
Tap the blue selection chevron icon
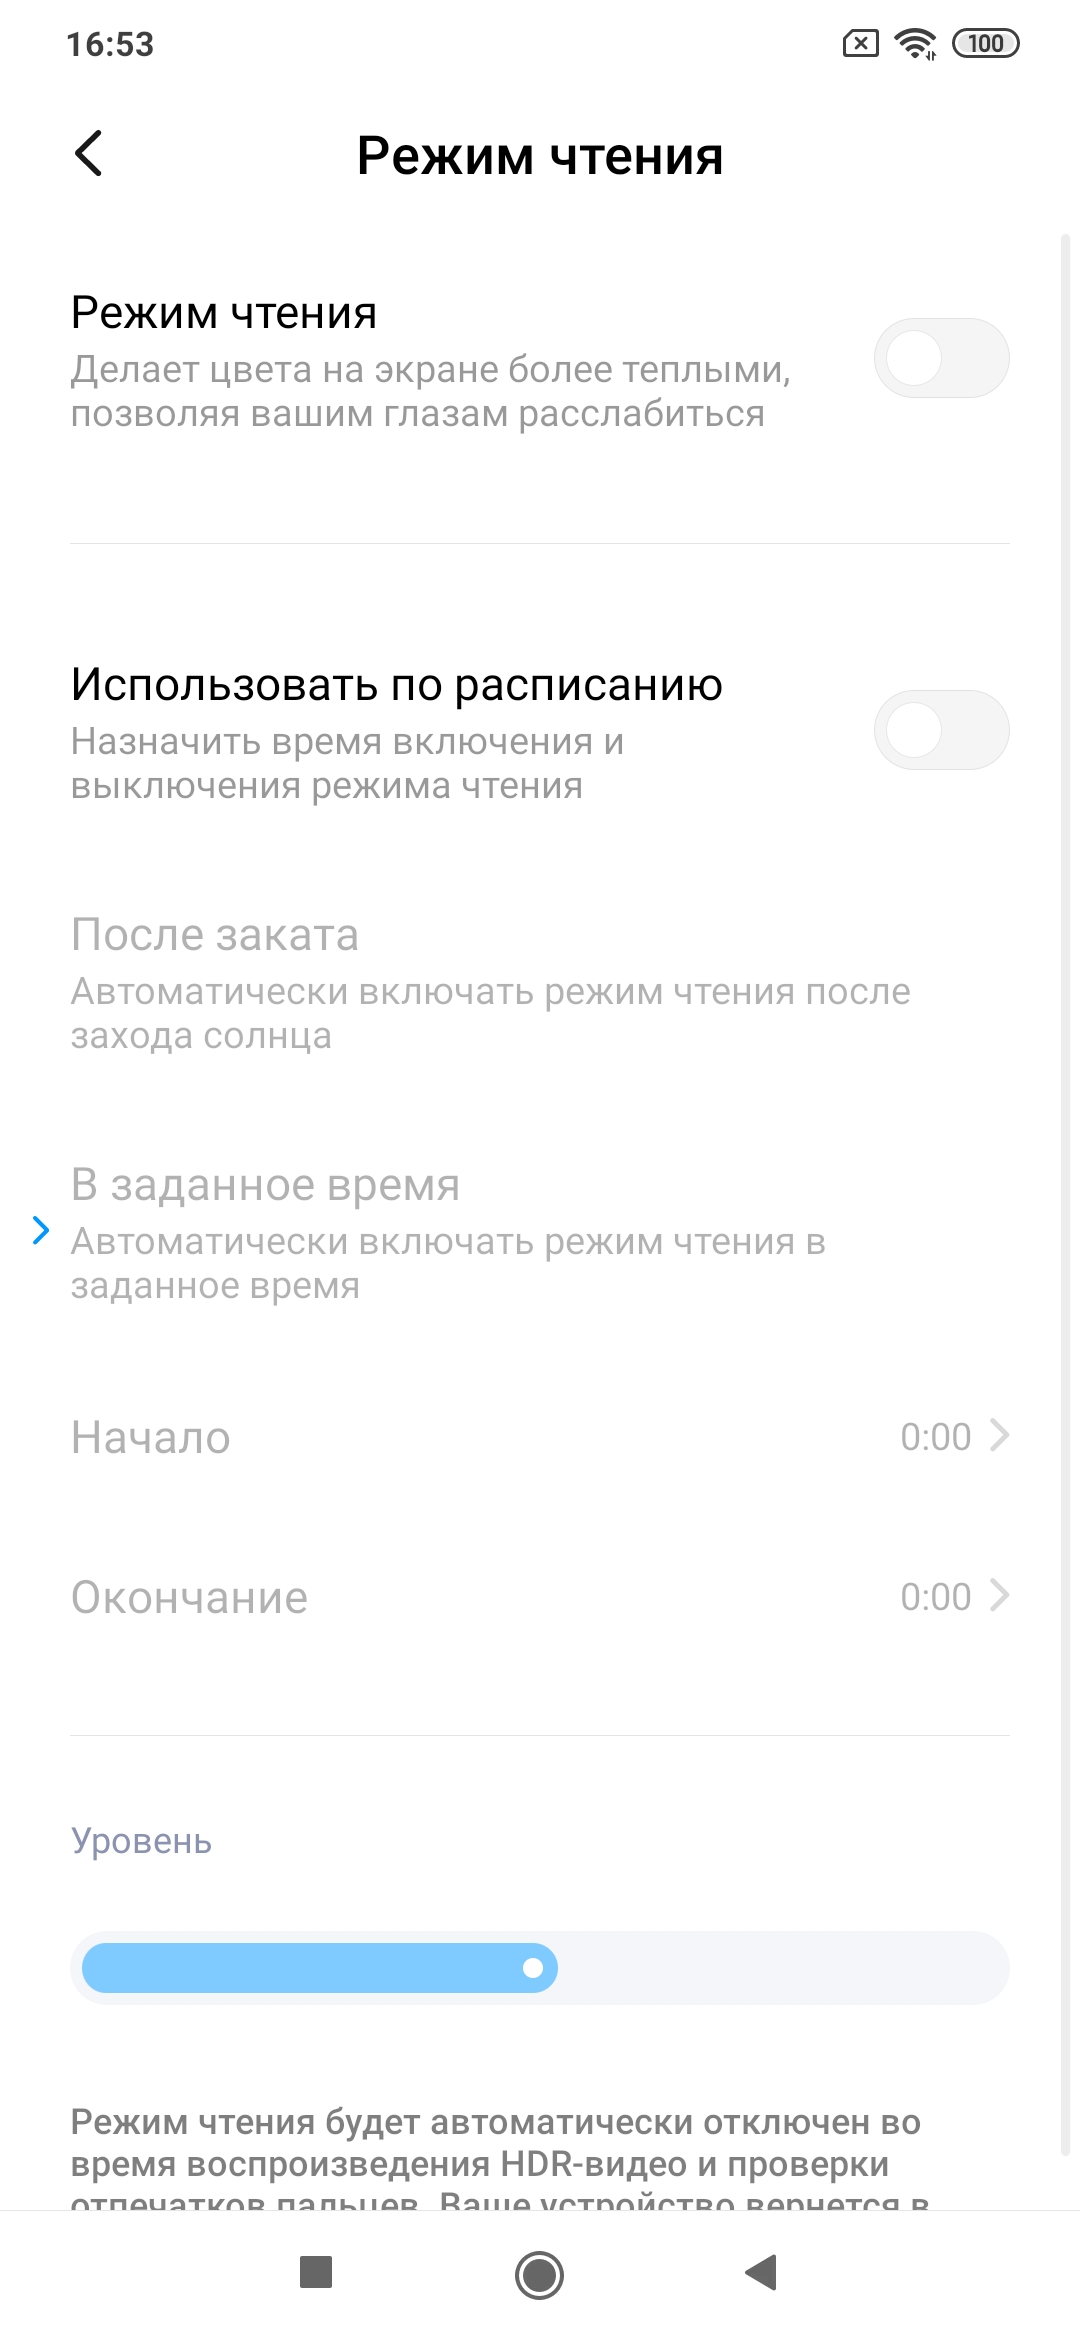[x=41, y=1230]
